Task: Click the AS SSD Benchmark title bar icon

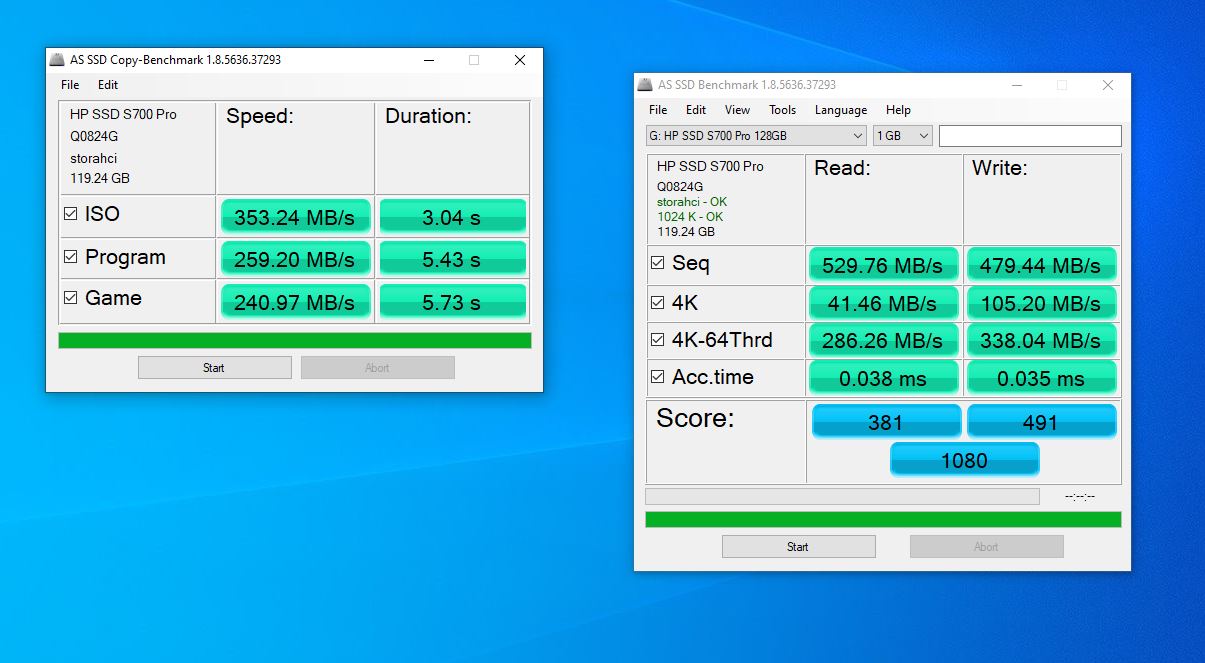Action: tap(646, 85)
